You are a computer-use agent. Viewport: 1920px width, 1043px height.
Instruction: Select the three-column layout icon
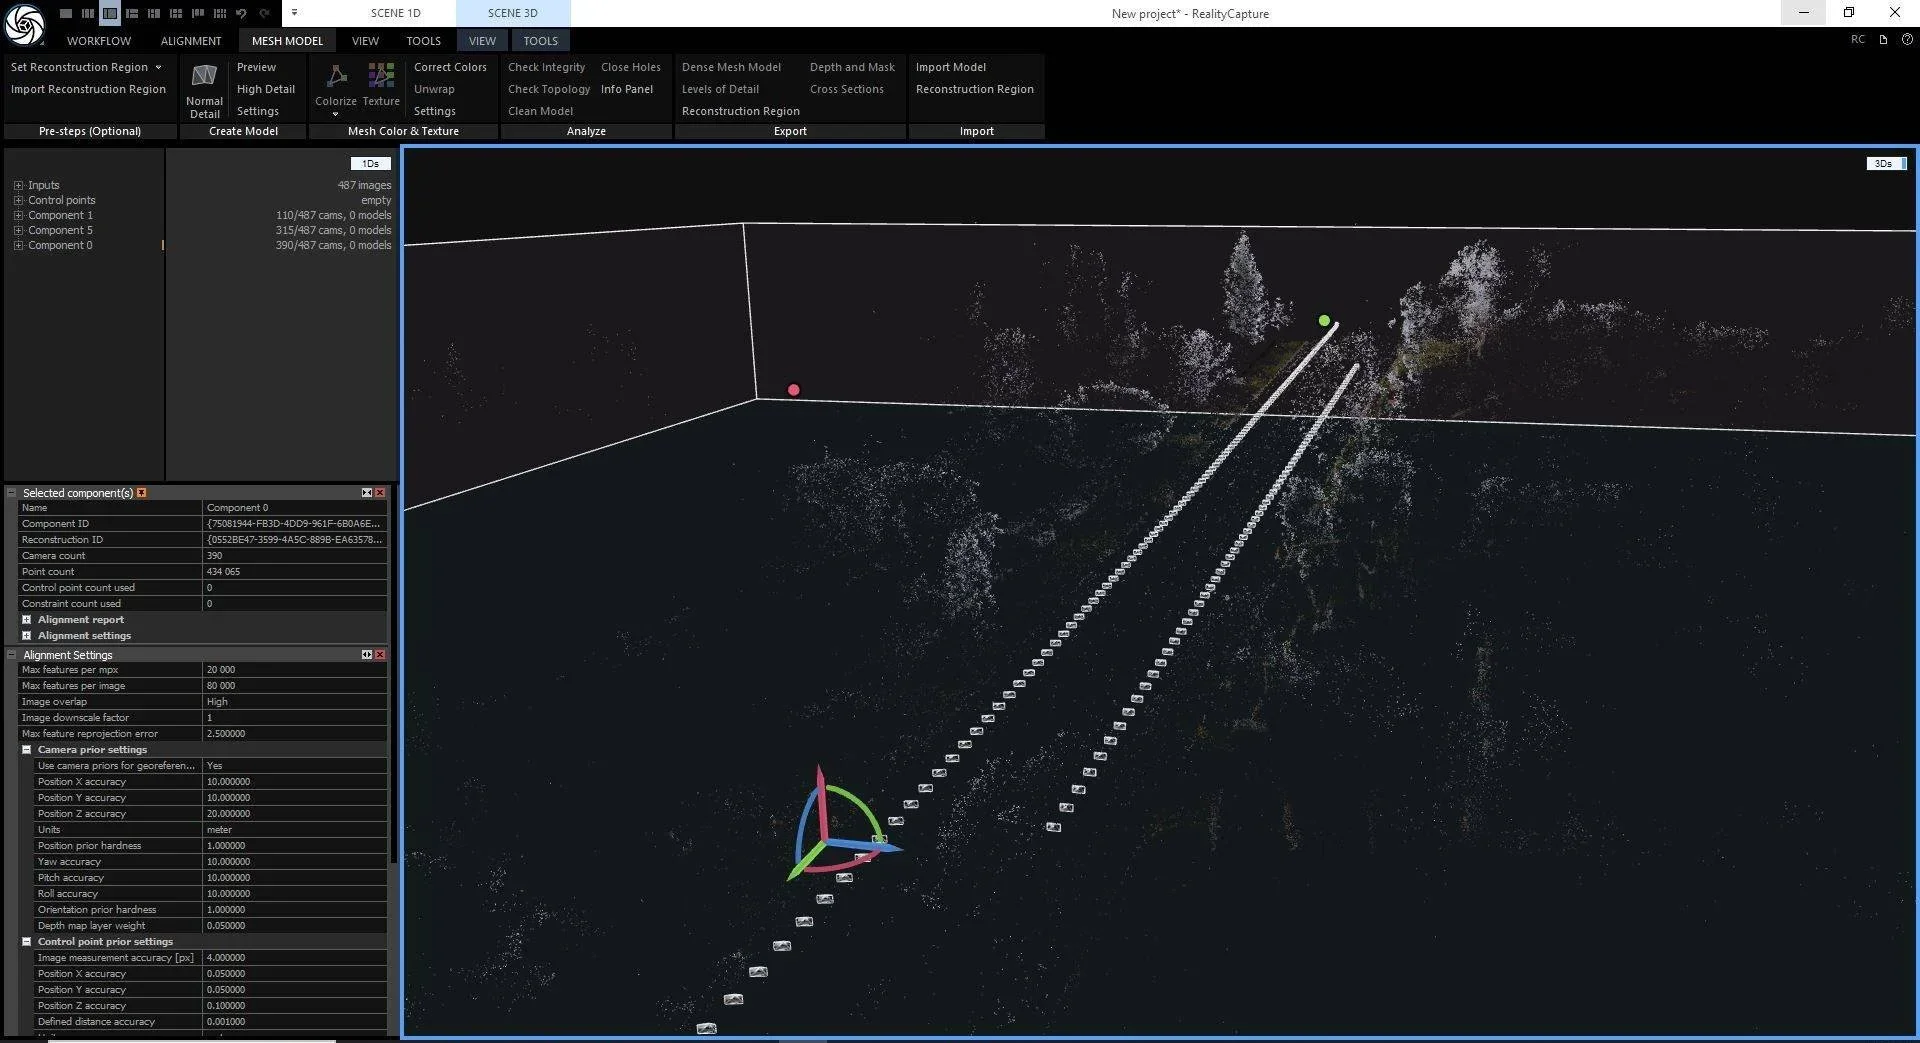pos(87,13)
